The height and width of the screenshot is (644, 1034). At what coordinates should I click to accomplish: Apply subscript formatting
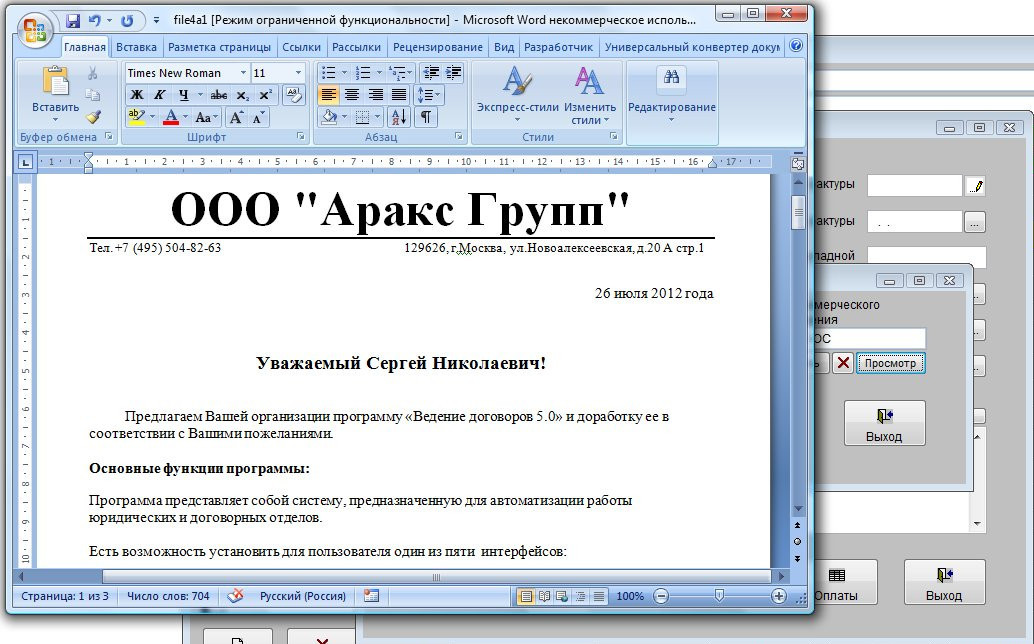pos(242,95)
